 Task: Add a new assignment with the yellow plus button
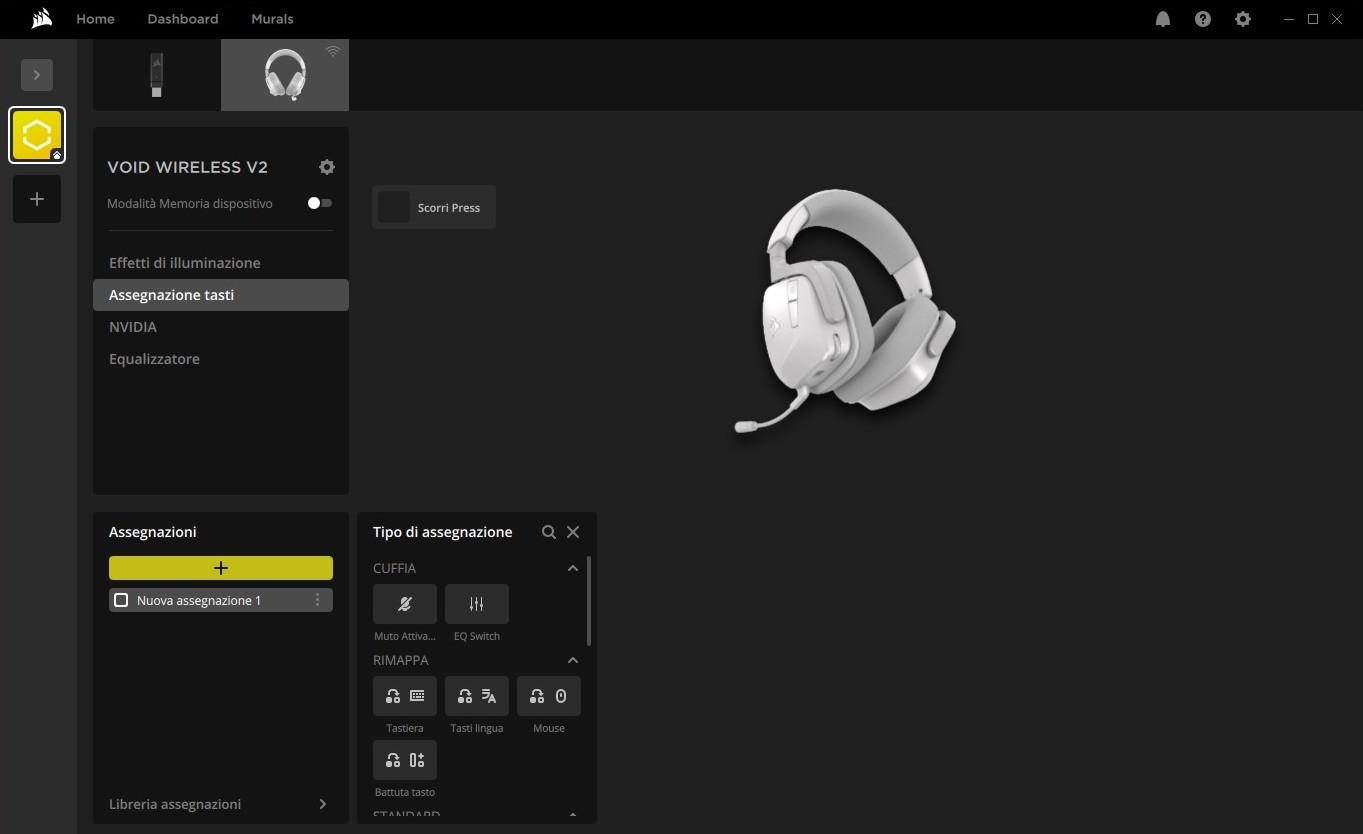tap(220, 568)
